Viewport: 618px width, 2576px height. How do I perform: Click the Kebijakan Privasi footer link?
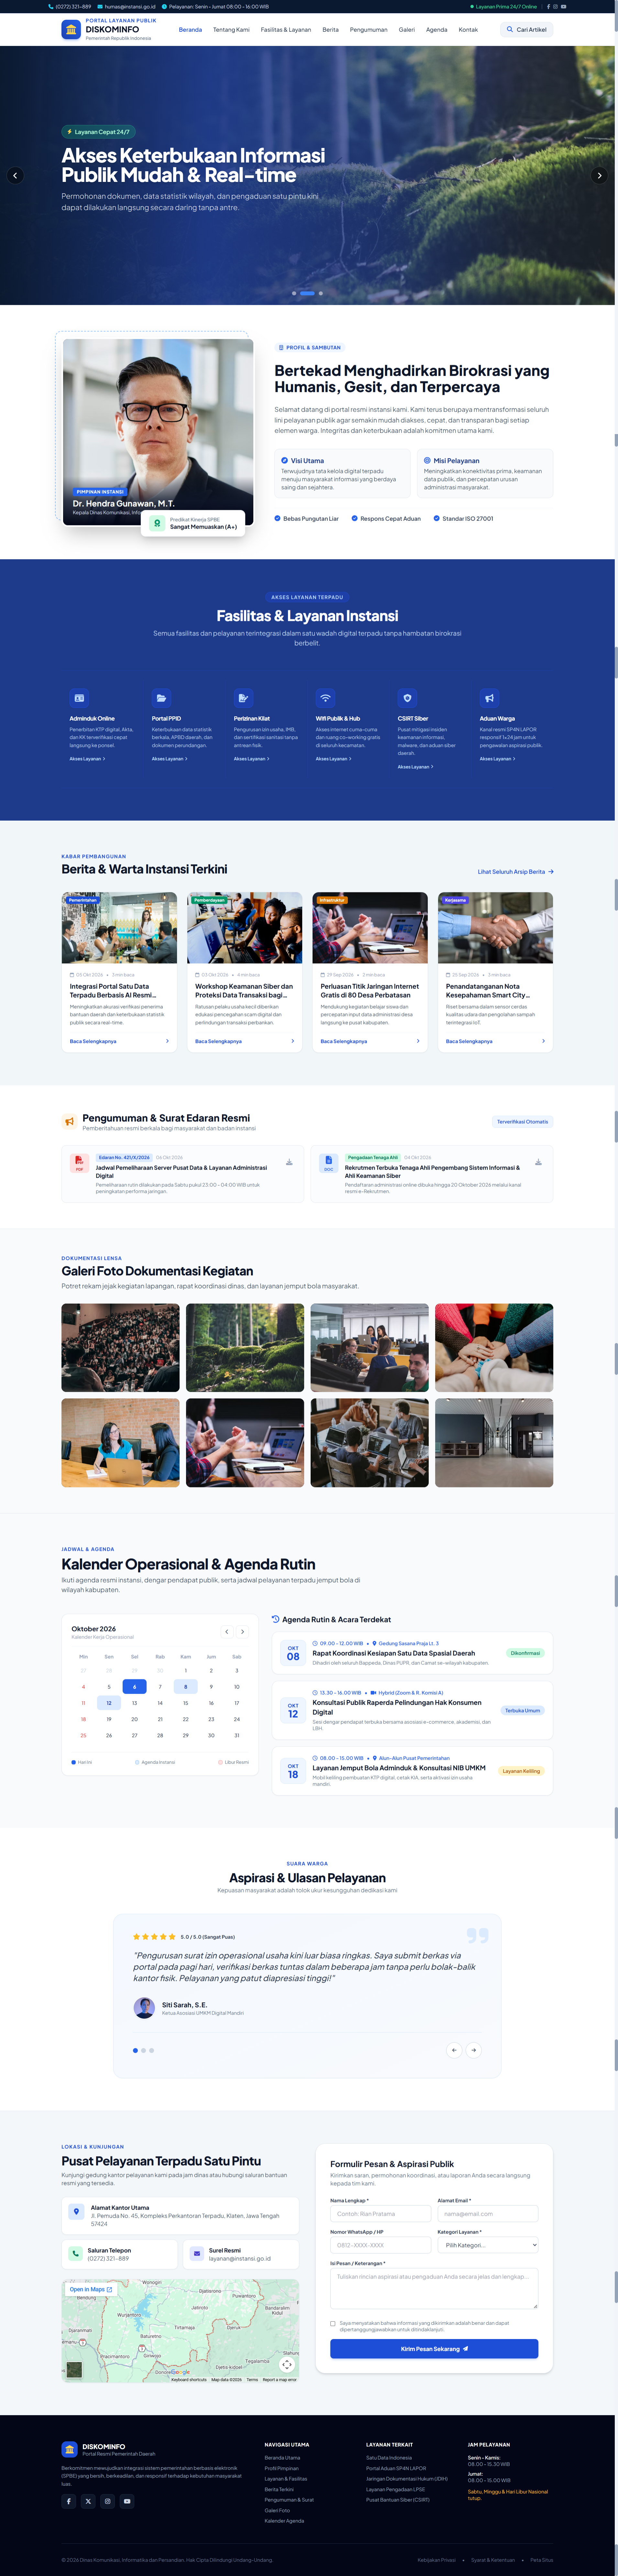[437, 2560]
